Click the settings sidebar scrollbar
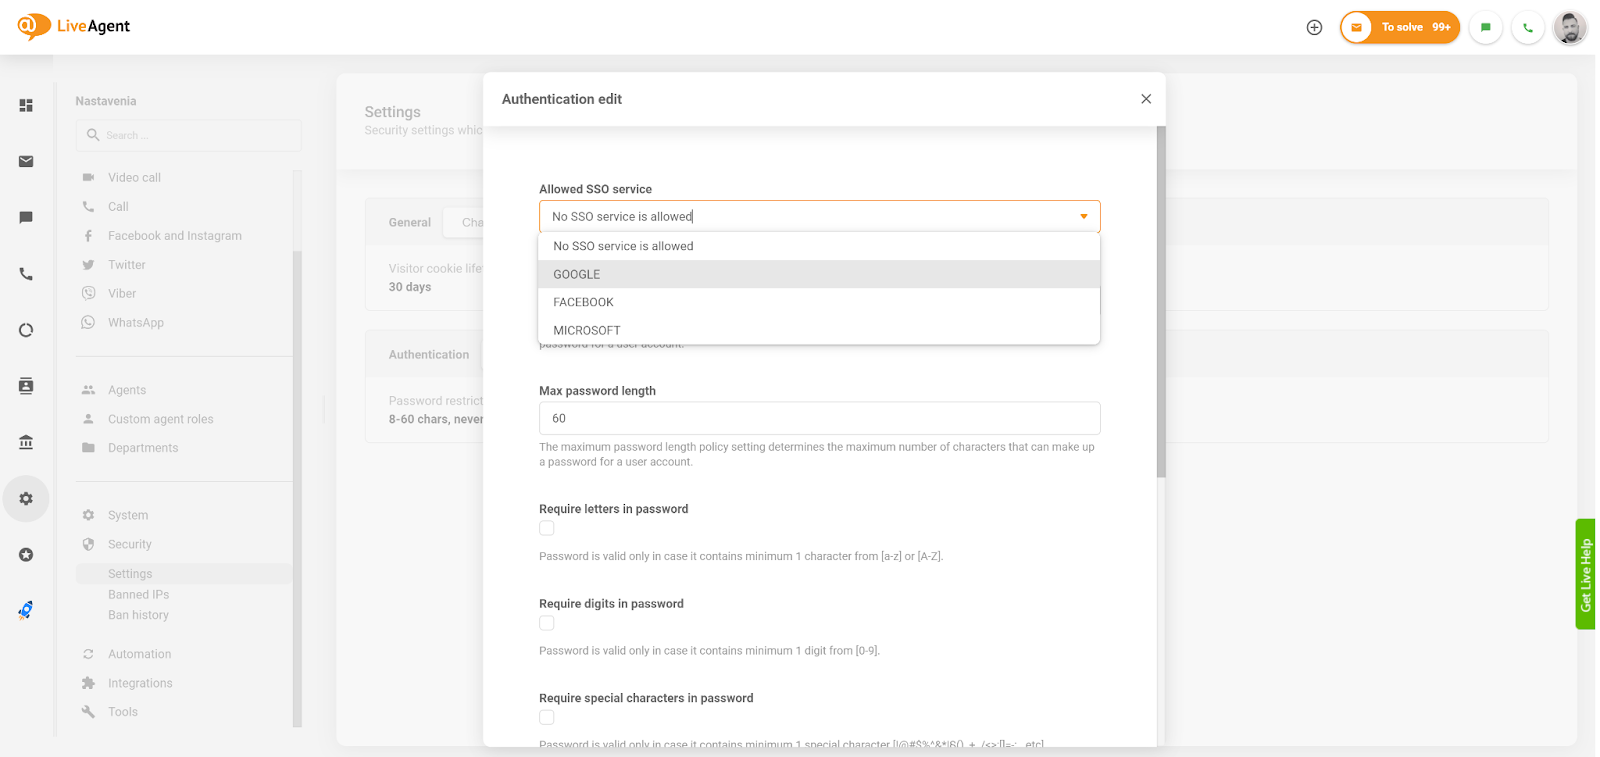This screenshot has width=1600, height=757. pyautogui.click(x=297, y=488)
